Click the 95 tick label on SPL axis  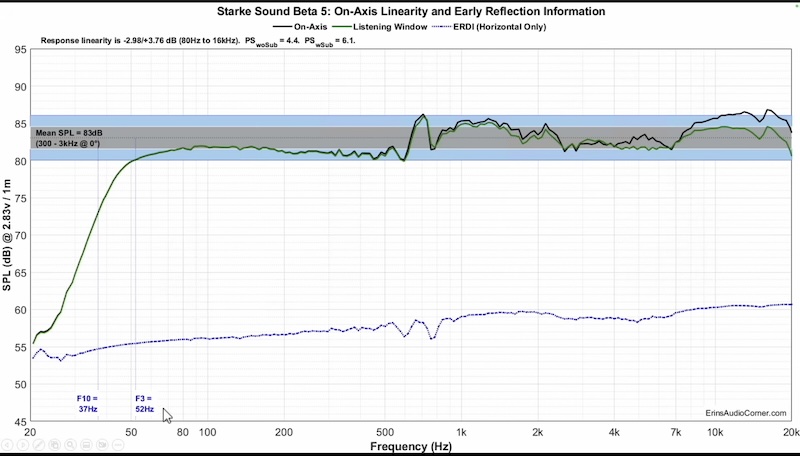point(20,50)
